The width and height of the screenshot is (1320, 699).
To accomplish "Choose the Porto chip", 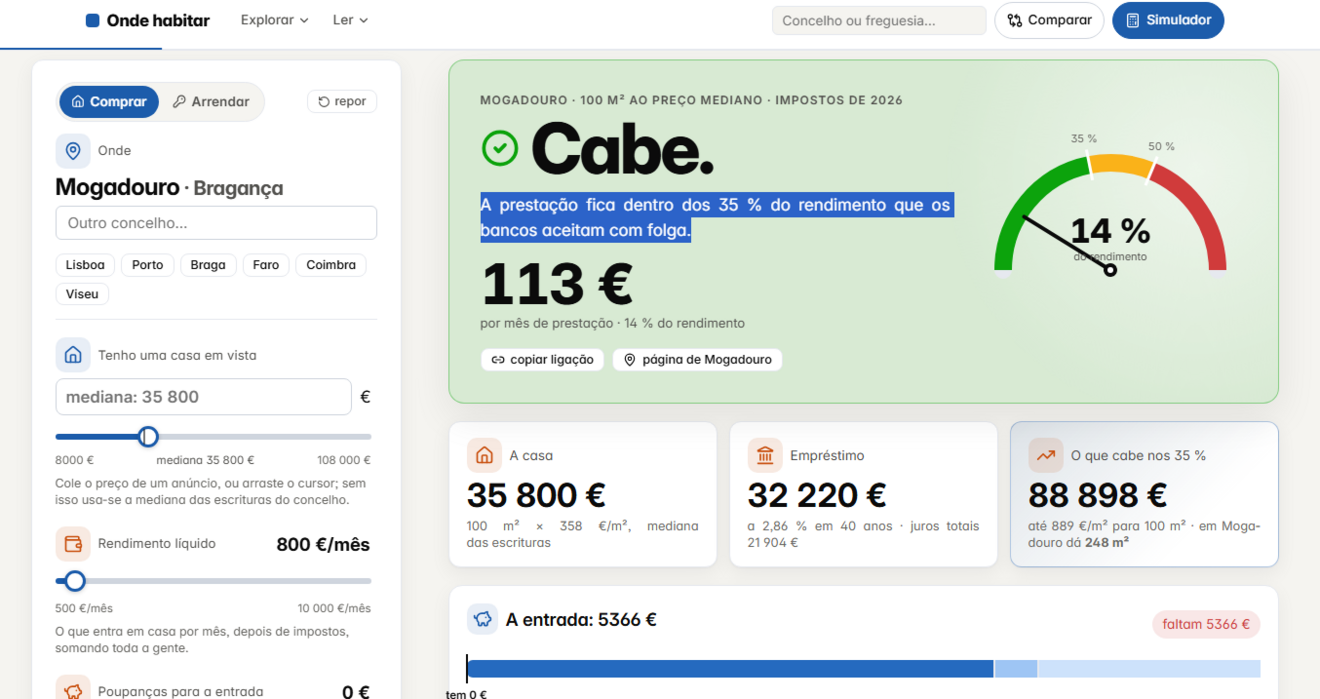I will click(x=148, y=265).
